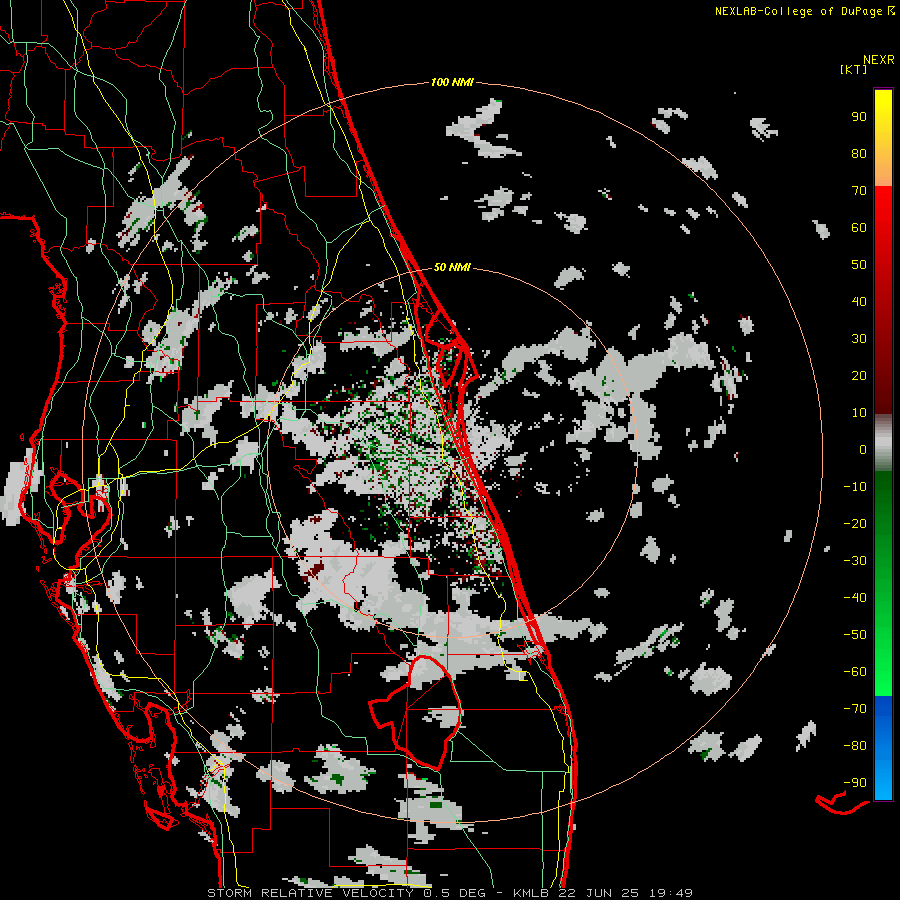The height and width of the screenshot is (900, 900).
Task: Click the -30 value on velocity scale
Action: pyautogui.click(x=855, y=561)
